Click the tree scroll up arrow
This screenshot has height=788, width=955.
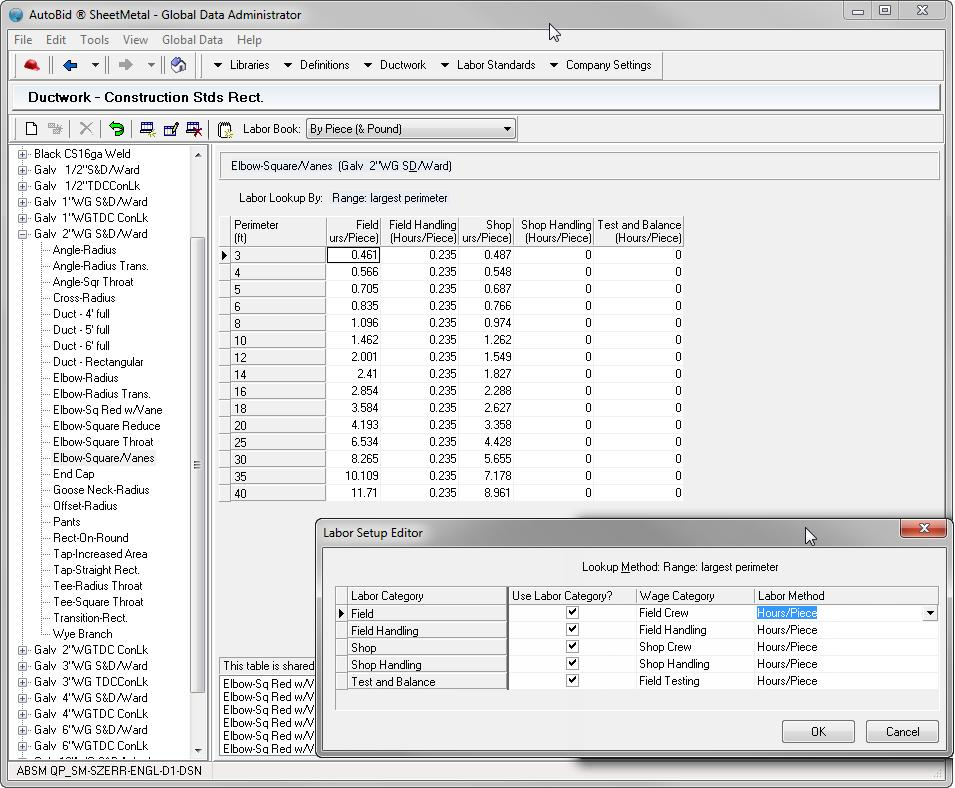coord(198,155)
